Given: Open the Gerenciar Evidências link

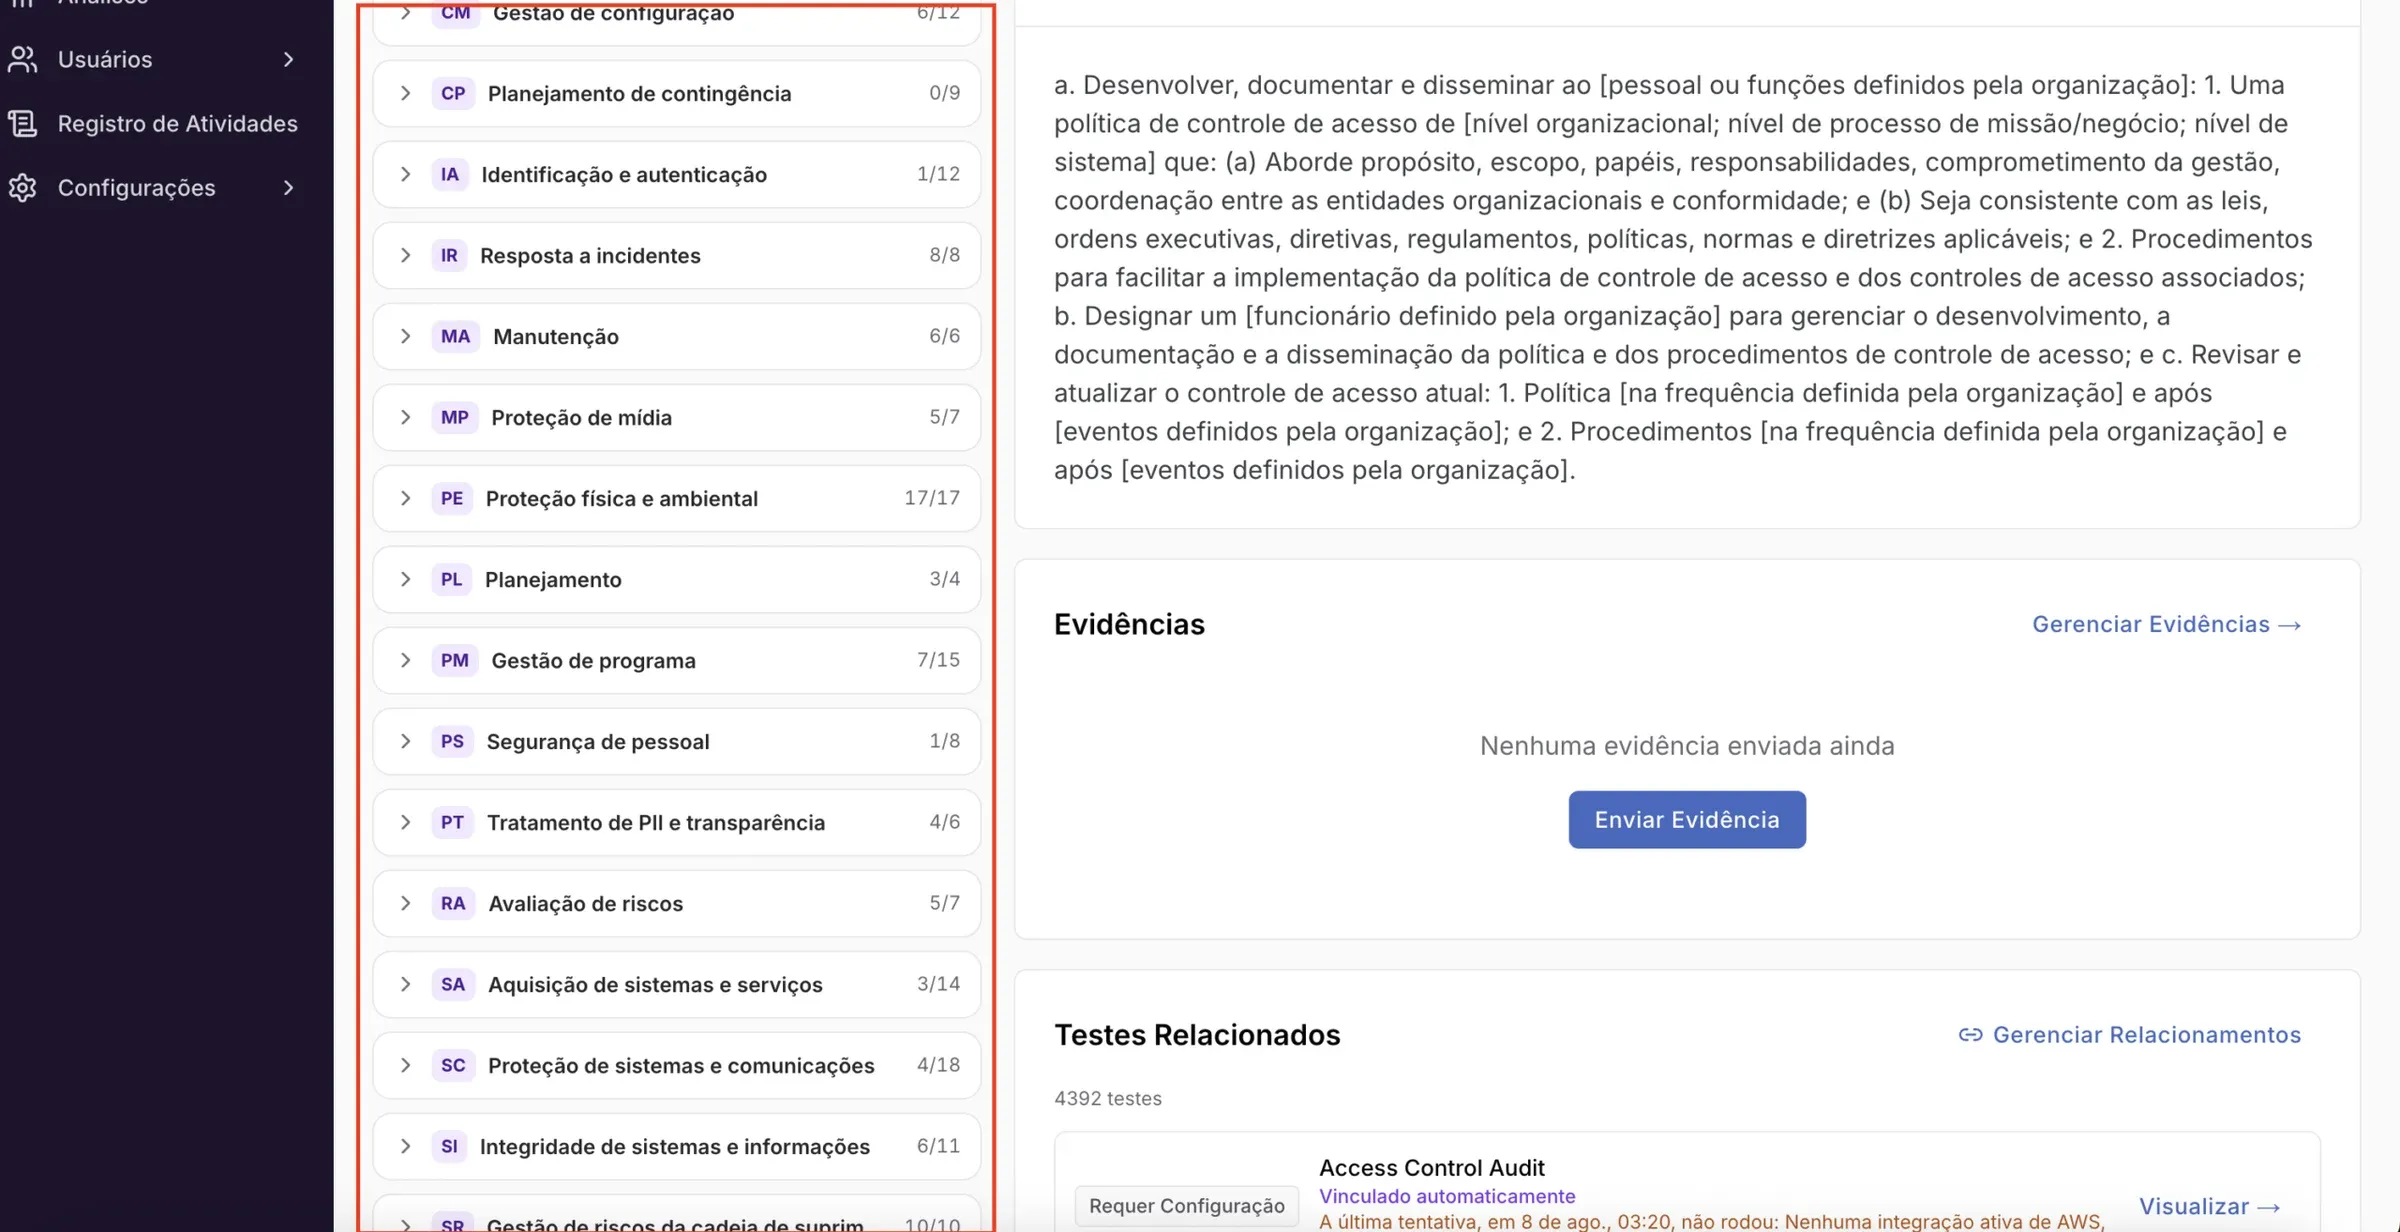Looking at the screenshot, I should 2167,624.
